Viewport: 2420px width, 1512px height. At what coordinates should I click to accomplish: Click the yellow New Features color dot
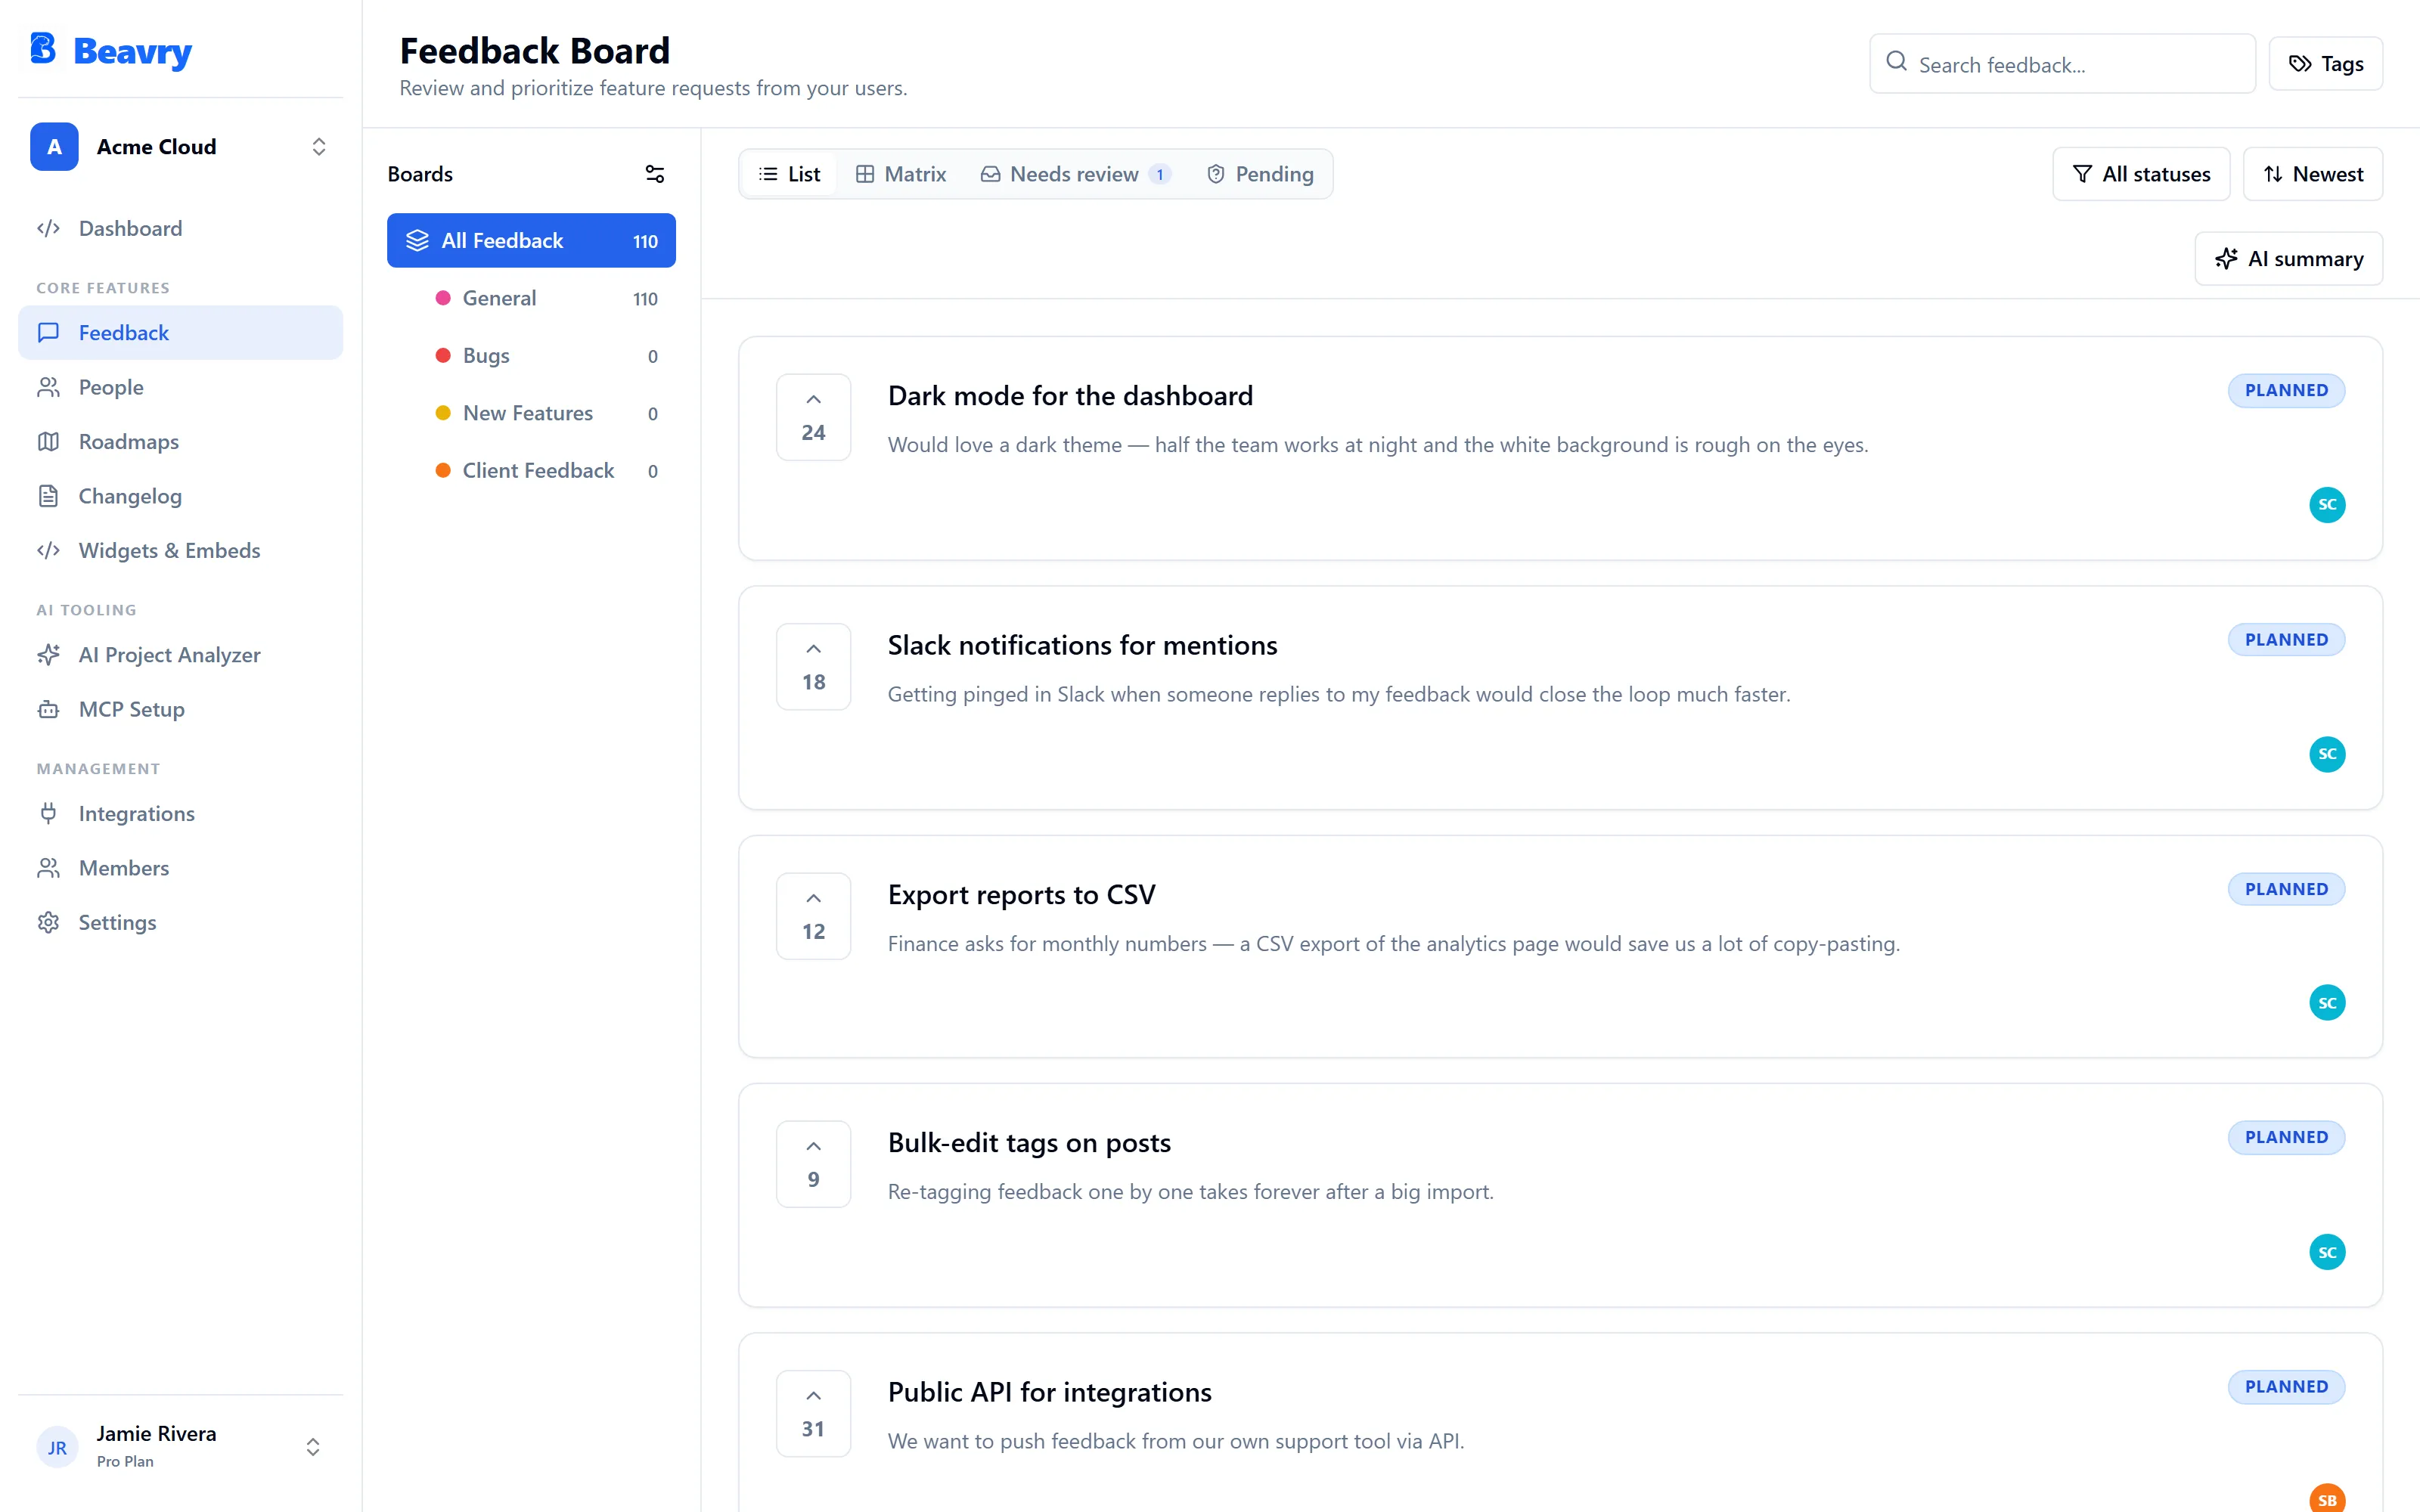pyautogui.click(x=443, y=413)
